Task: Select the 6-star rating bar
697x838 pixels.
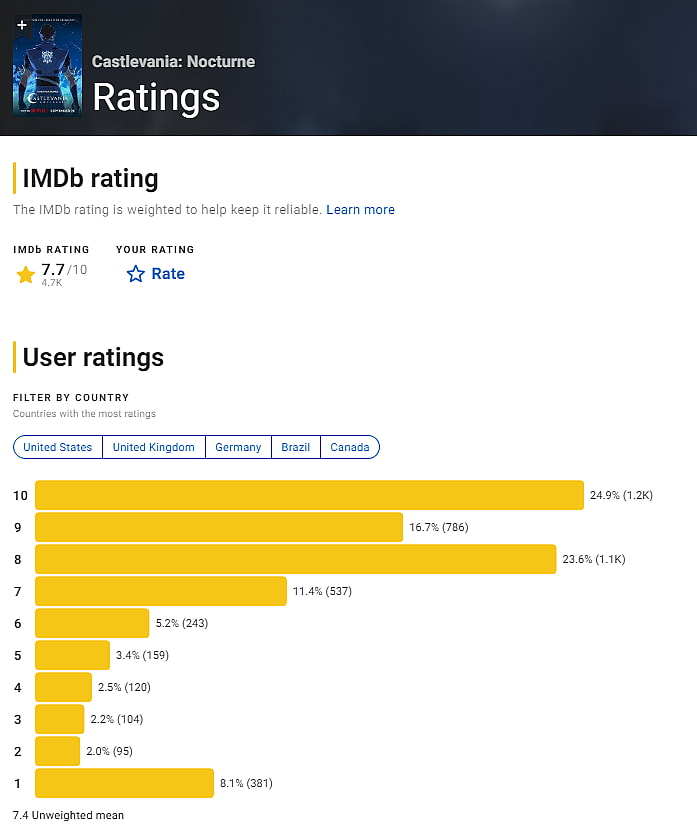Action: (92, 623)
